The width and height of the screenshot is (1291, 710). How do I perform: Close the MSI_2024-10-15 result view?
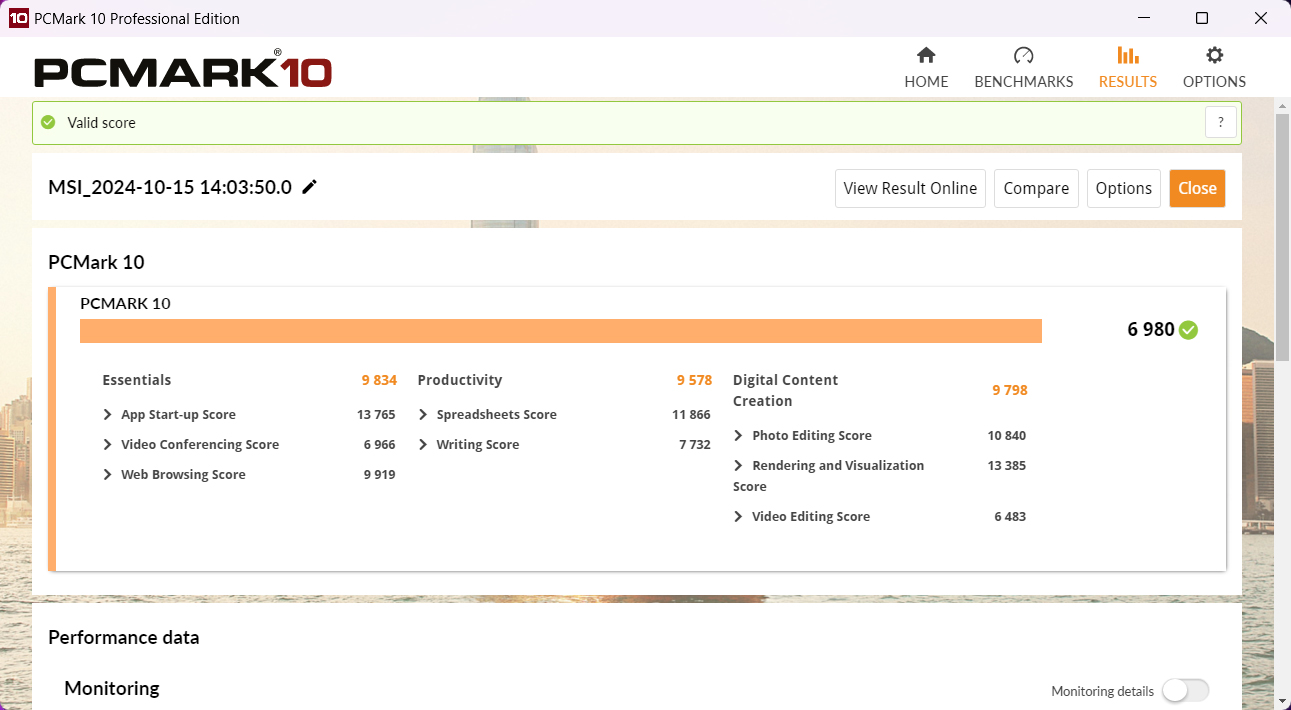coord(1197,188)
